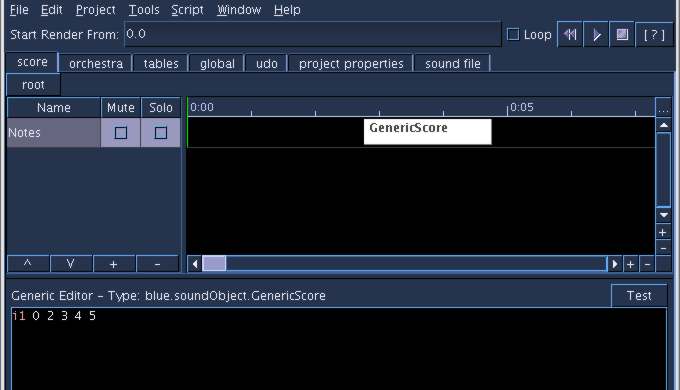Move the layer down with the V button
Viewport: 680px width, 390px height.
coord(71,264)
